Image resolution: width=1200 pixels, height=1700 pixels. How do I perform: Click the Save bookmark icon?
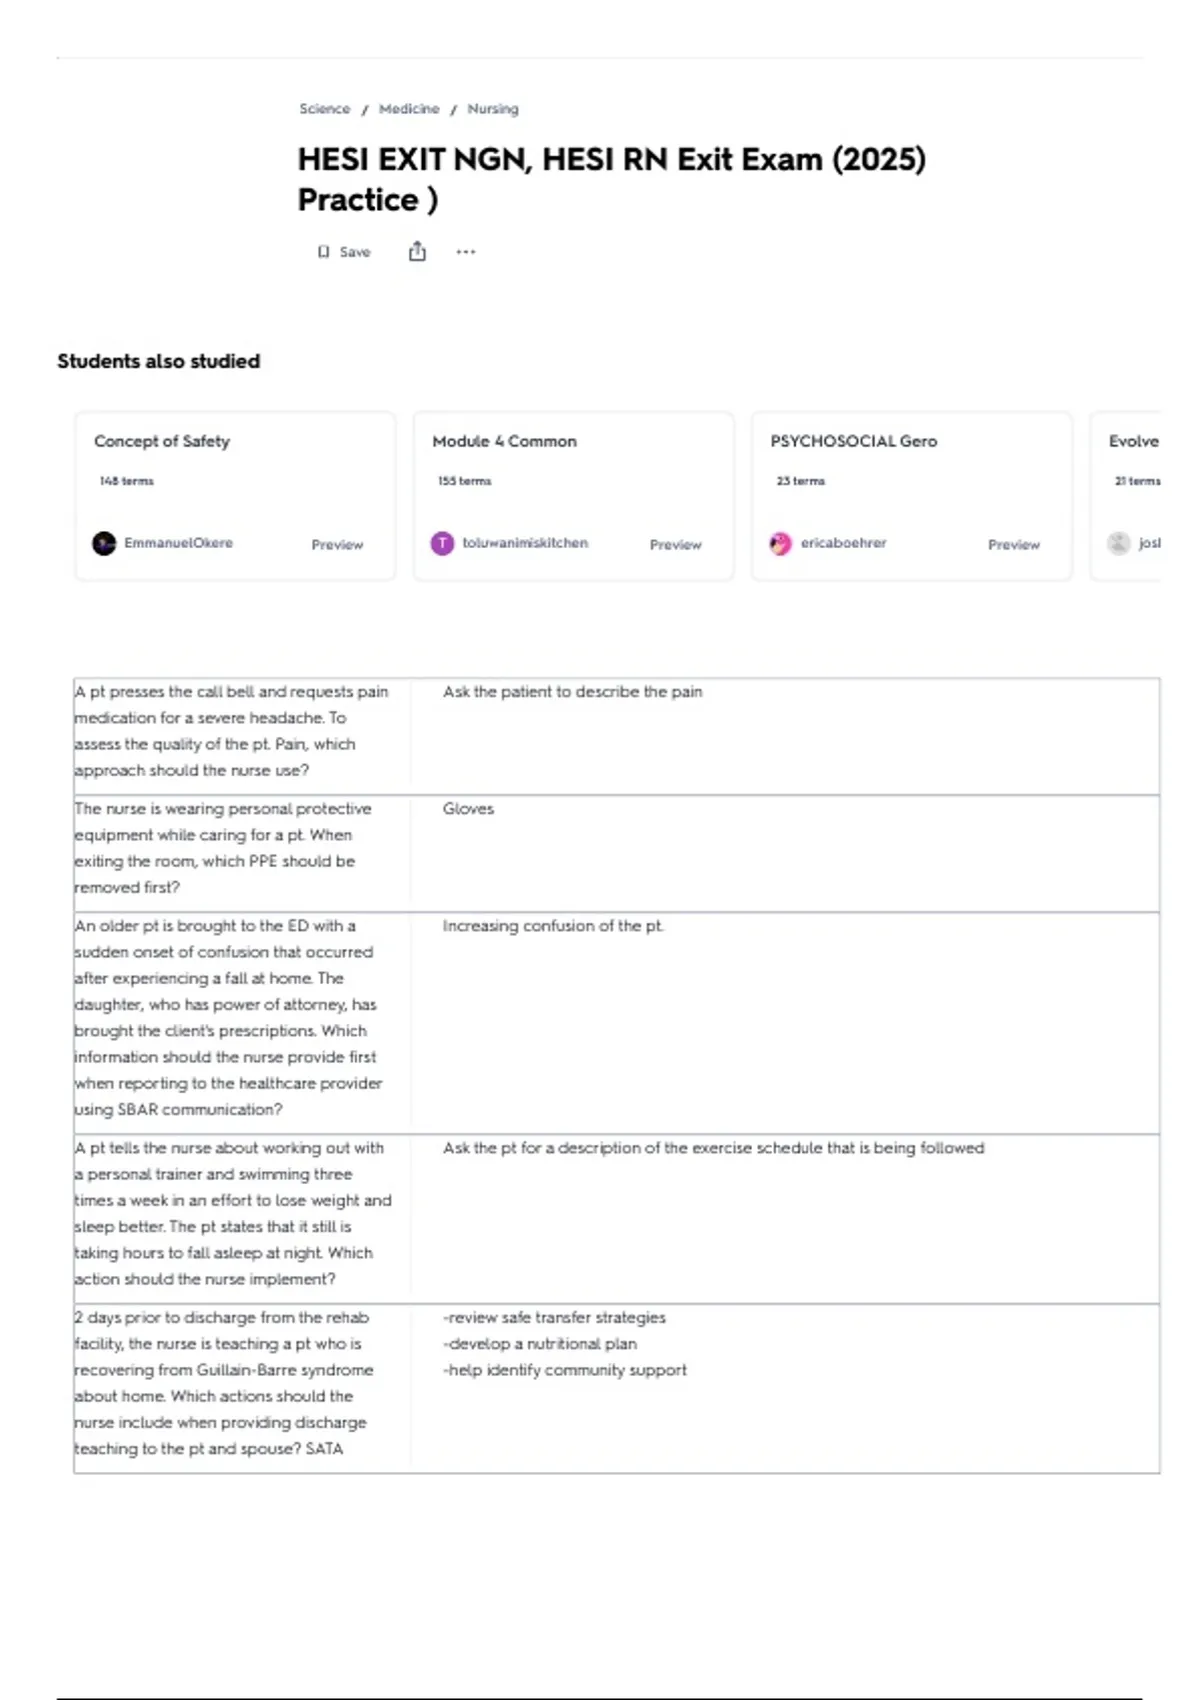click(x=323, y=252)
